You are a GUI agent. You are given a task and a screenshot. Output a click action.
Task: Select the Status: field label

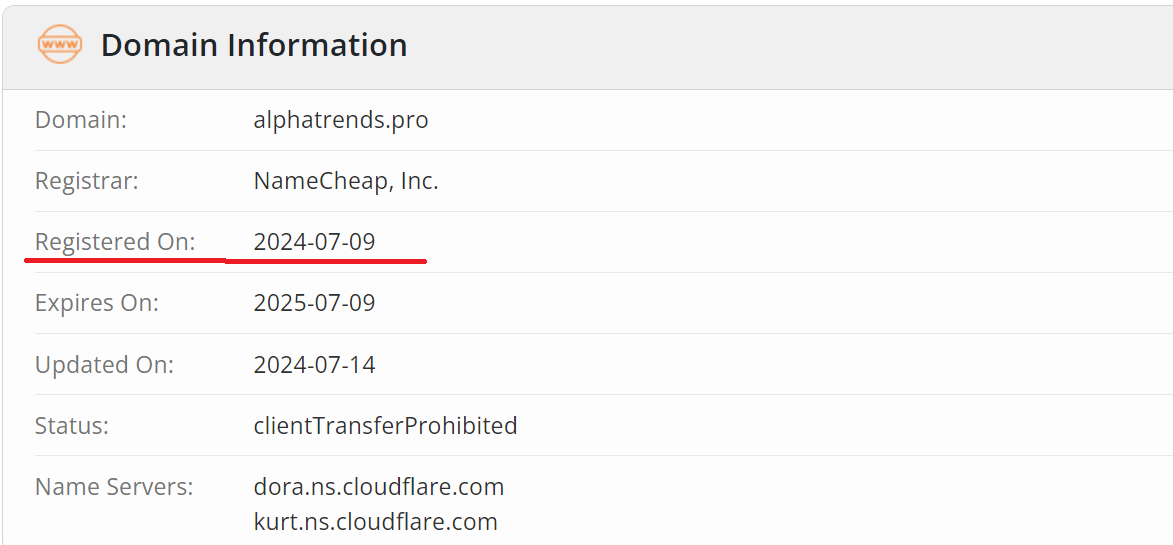click(72, 425)
